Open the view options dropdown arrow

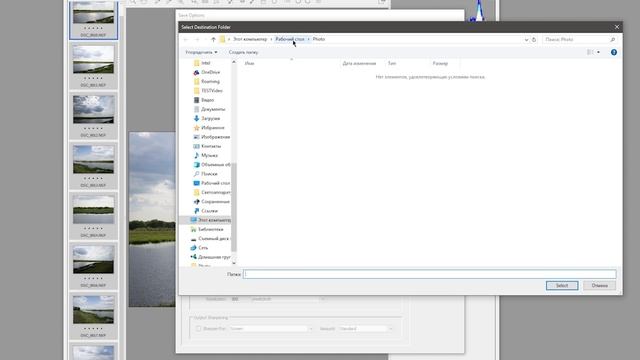(x=598, y=52)
